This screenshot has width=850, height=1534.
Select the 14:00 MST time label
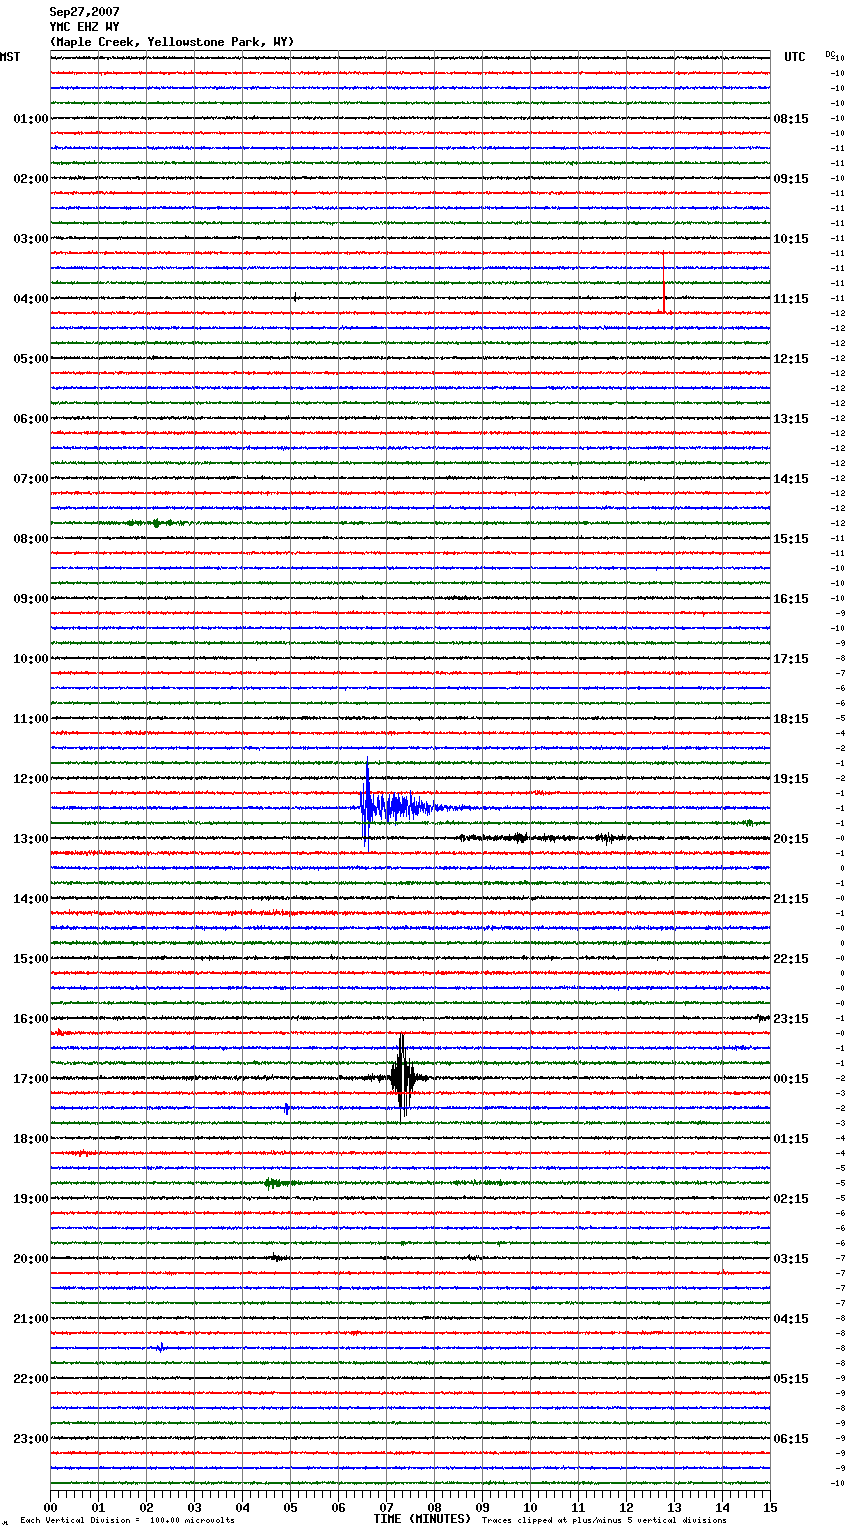(31, 899)
